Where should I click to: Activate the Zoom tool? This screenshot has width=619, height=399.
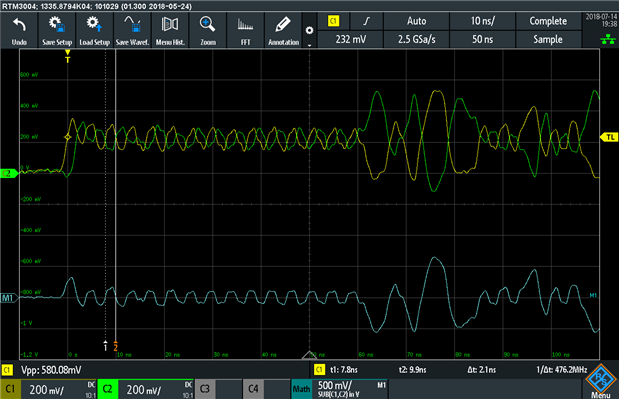(208, 30)
